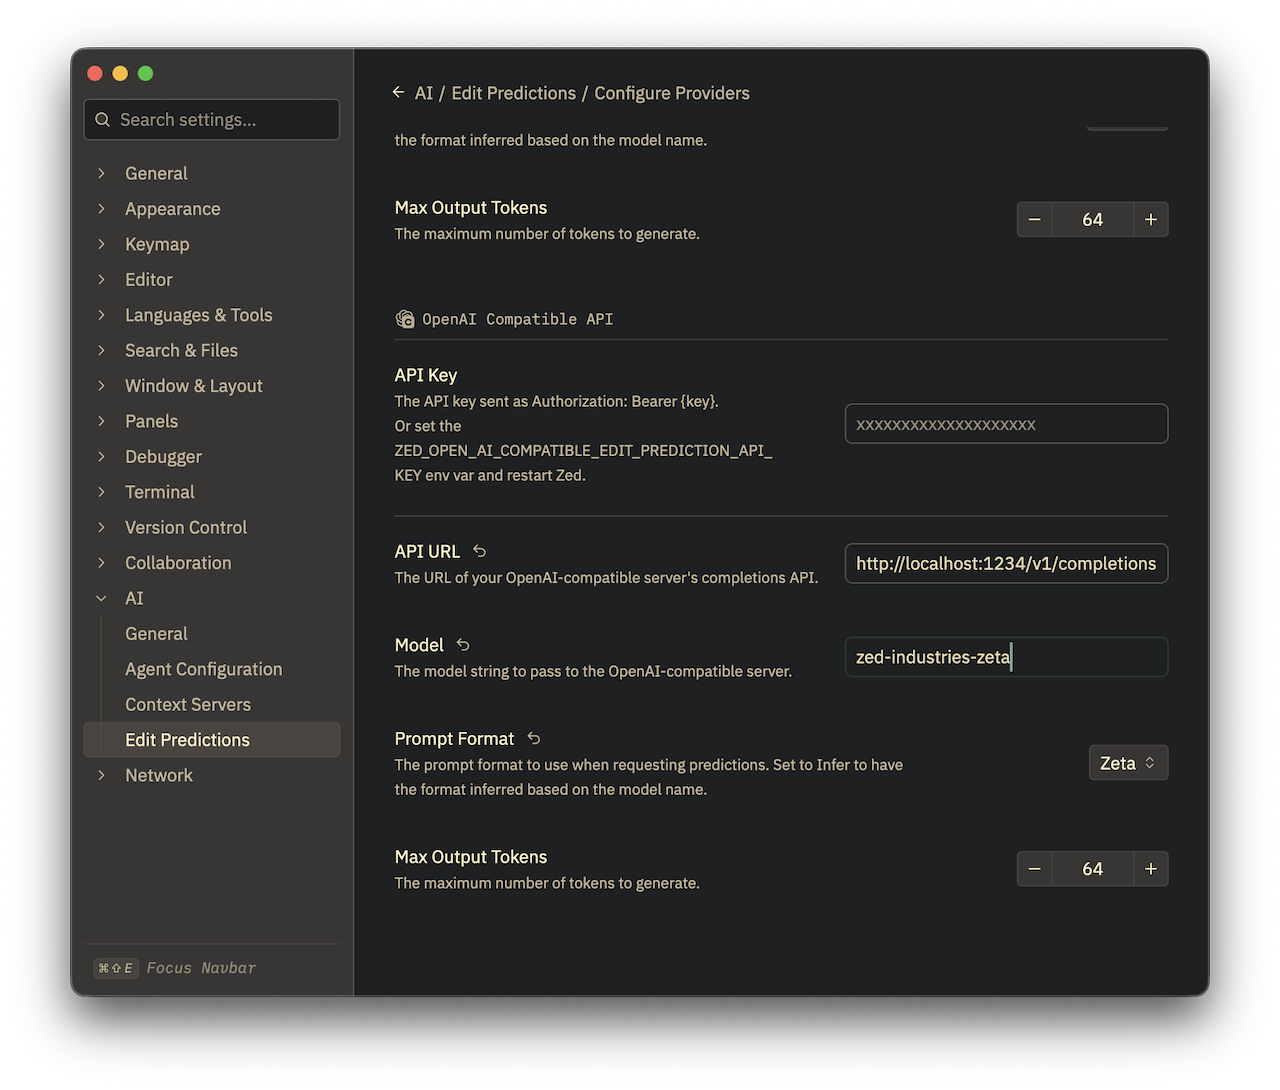Go to the AI breadcrumb link

424,93
